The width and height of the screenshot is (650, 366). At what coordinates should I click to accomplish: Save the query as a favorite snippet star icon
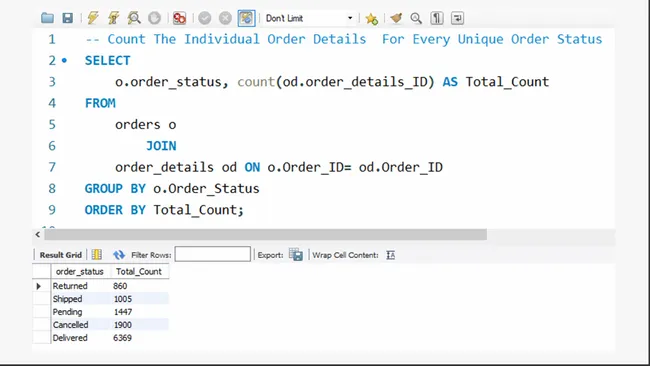pos(371,19)
